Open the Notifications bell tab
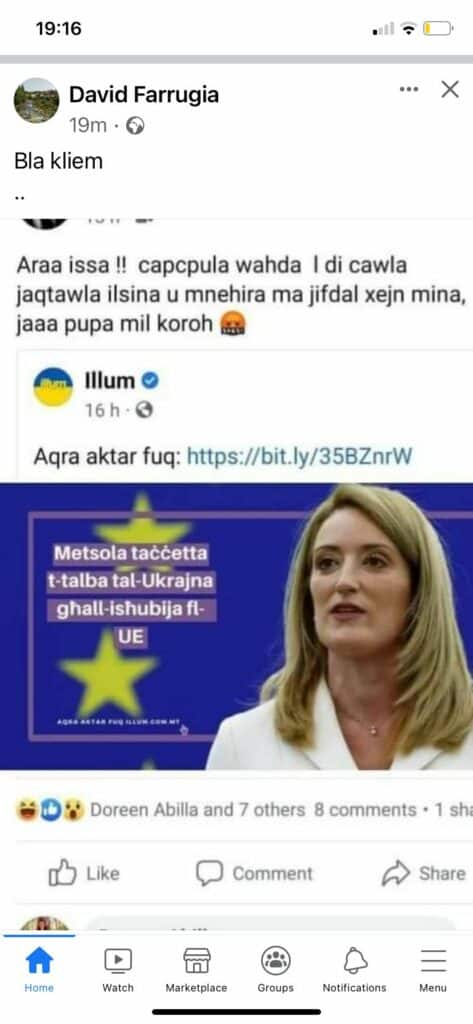This screenshot has width=473, height=1024. coord(355,970)
